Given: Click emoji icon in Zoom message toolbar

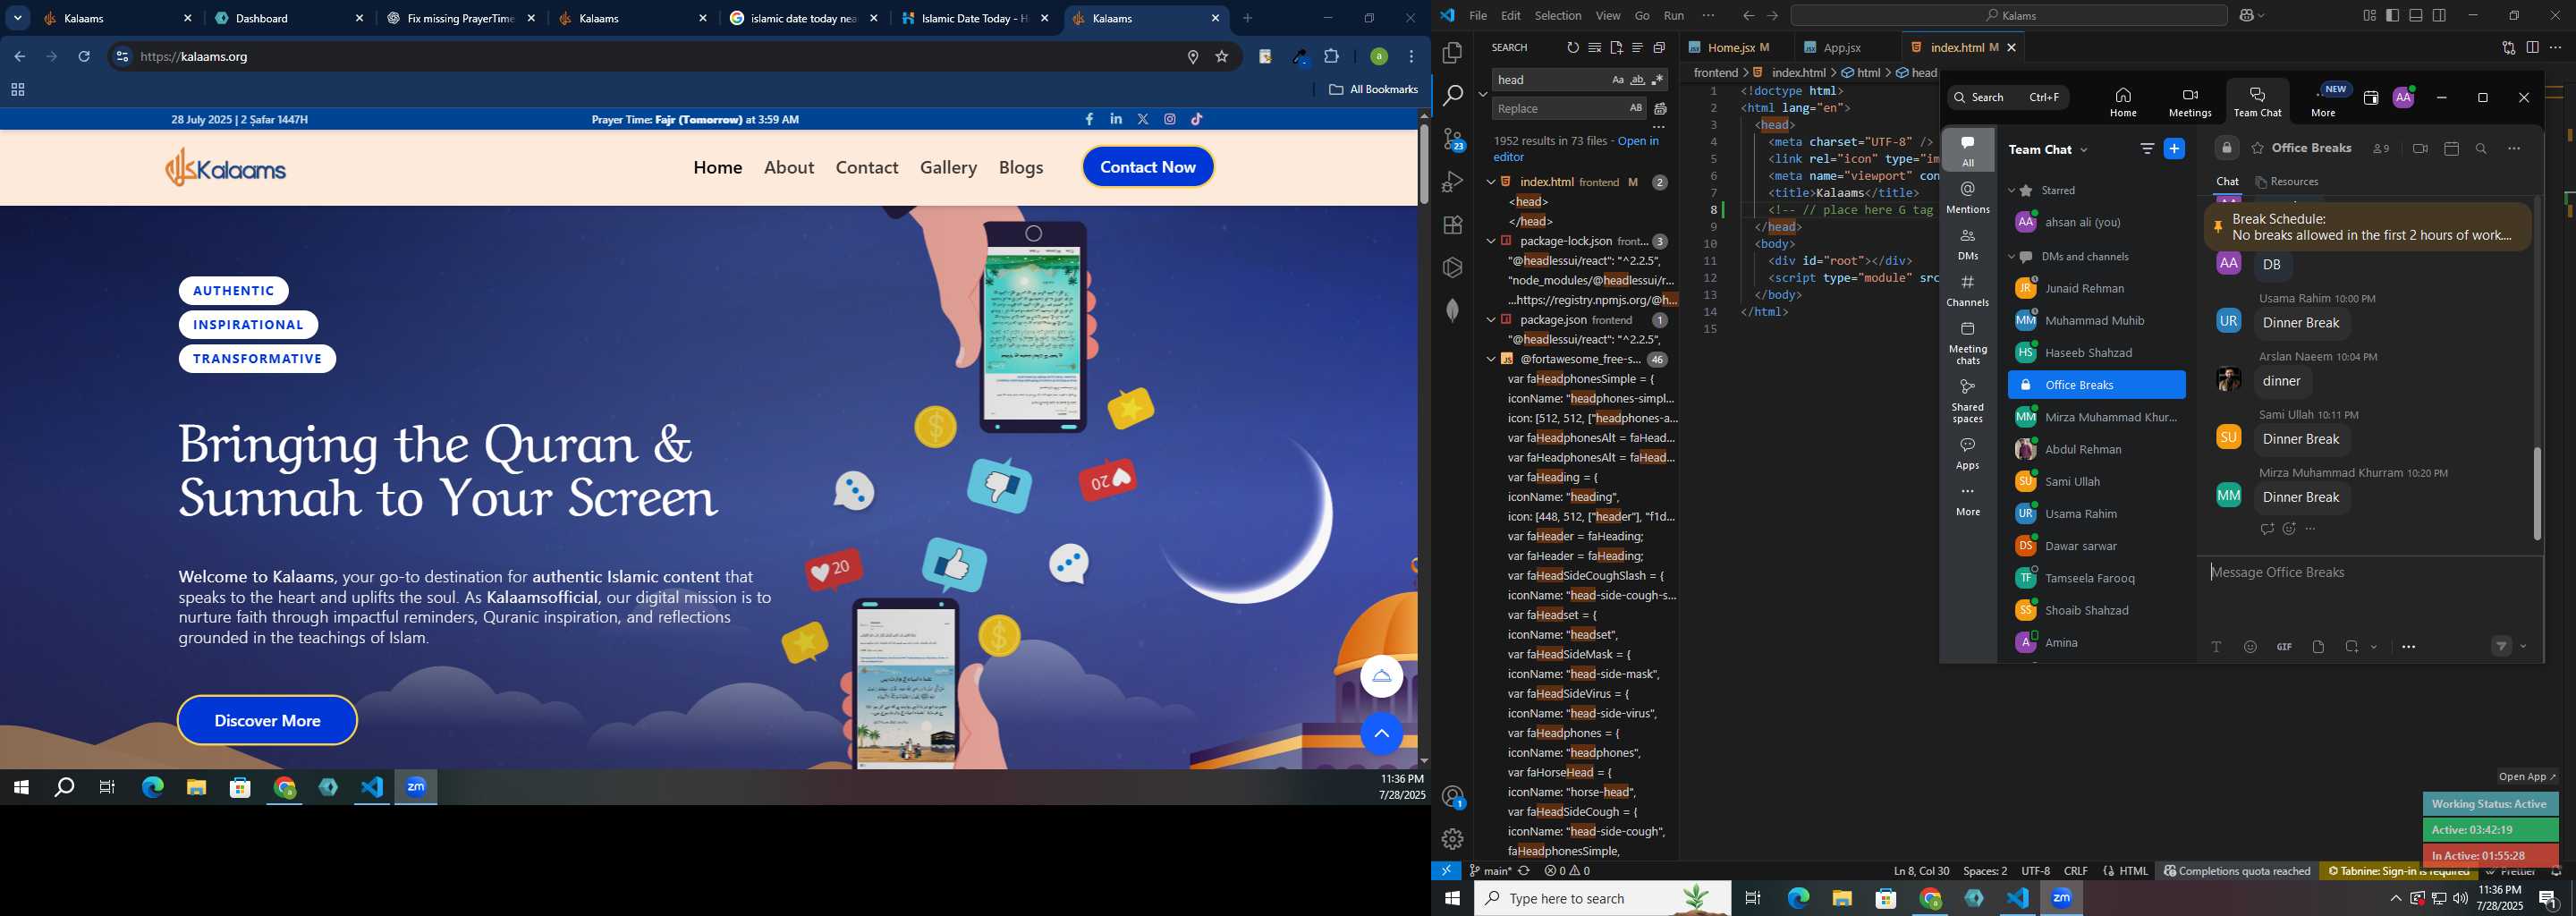Looking at the screenshot, I should tap(2250, 647).
